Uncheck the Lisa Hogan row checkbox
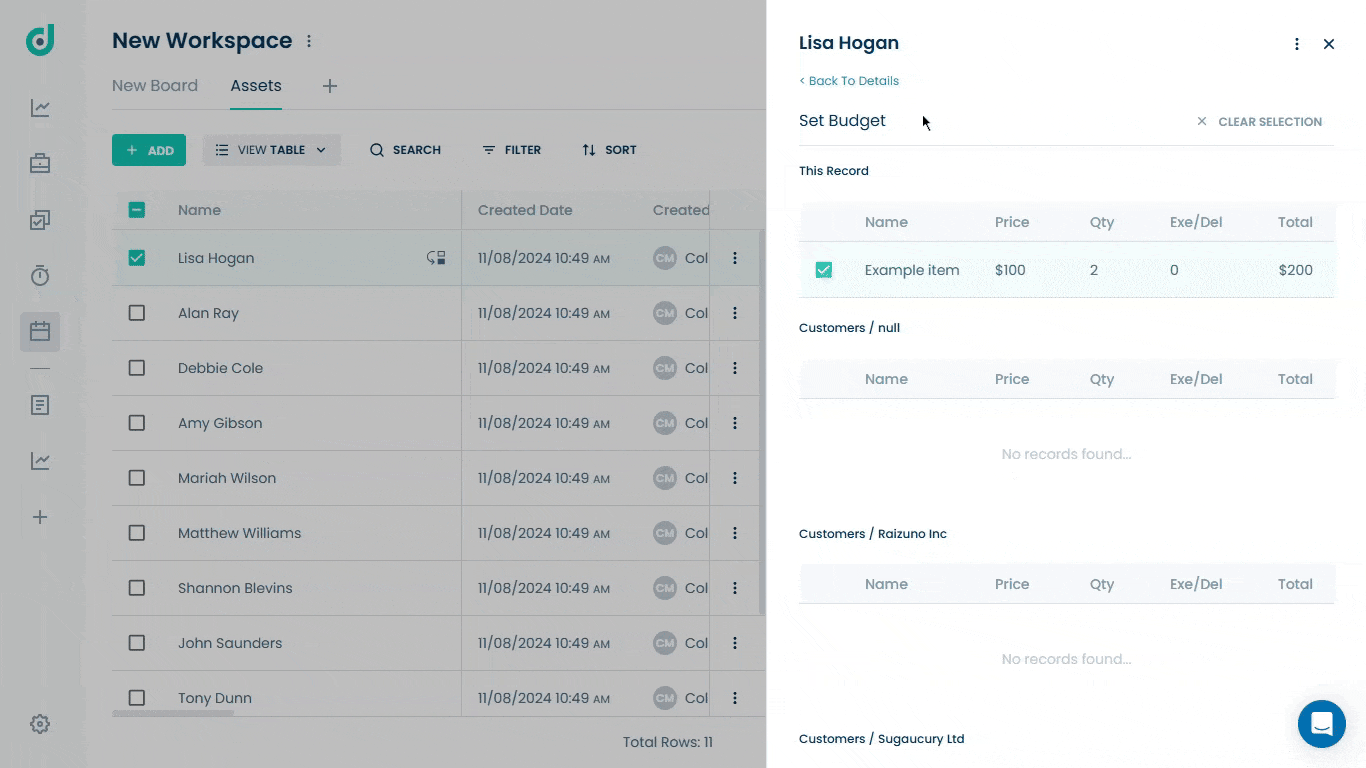 [137, 258]
